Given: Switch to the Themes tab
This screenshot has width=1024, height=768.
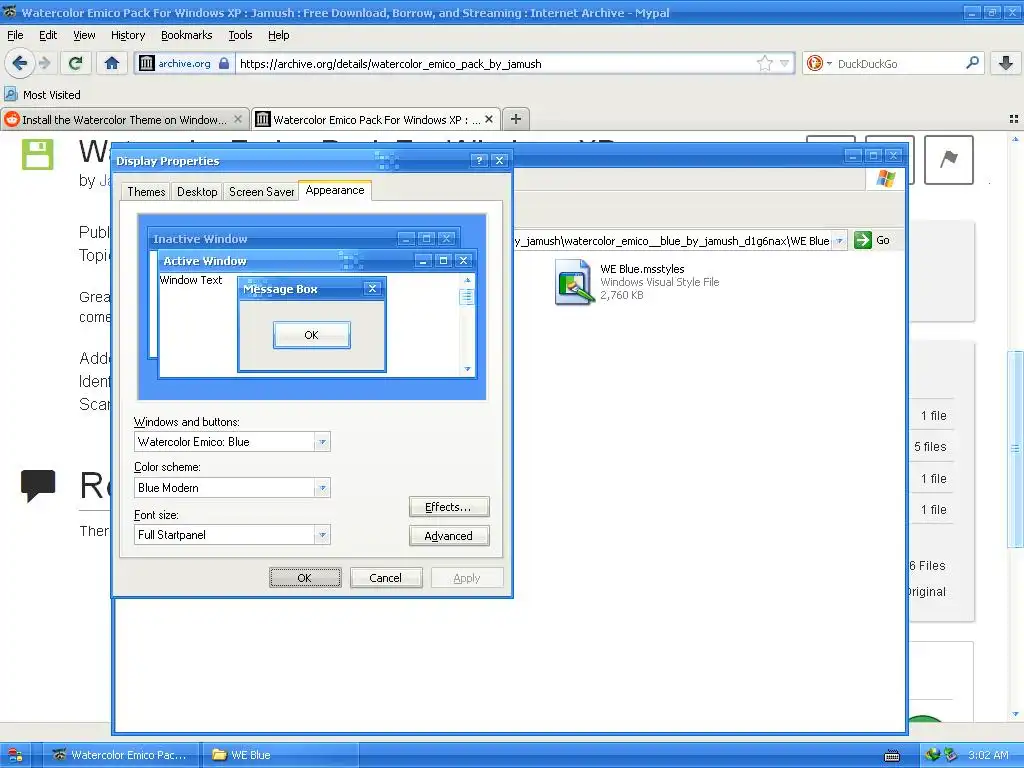Looking at the screenshot, I should [x=146, y=191].
